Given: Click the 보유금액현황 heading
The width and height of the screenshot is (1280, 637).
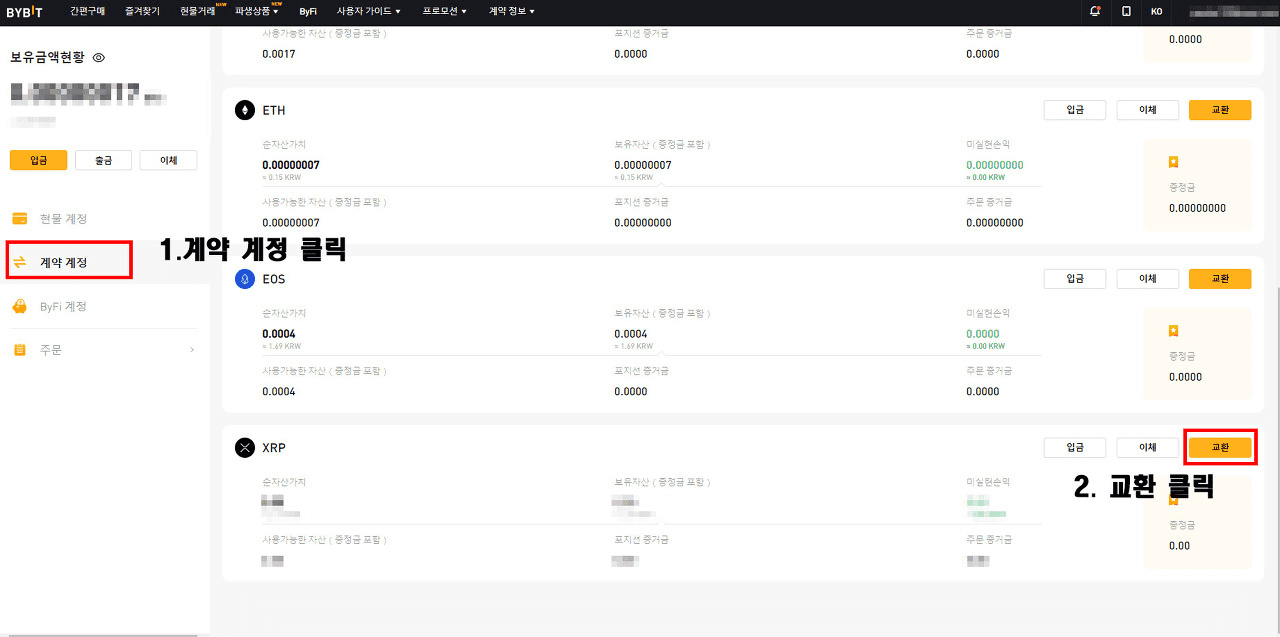Looking at the screenshot, I should pos(49,58).
